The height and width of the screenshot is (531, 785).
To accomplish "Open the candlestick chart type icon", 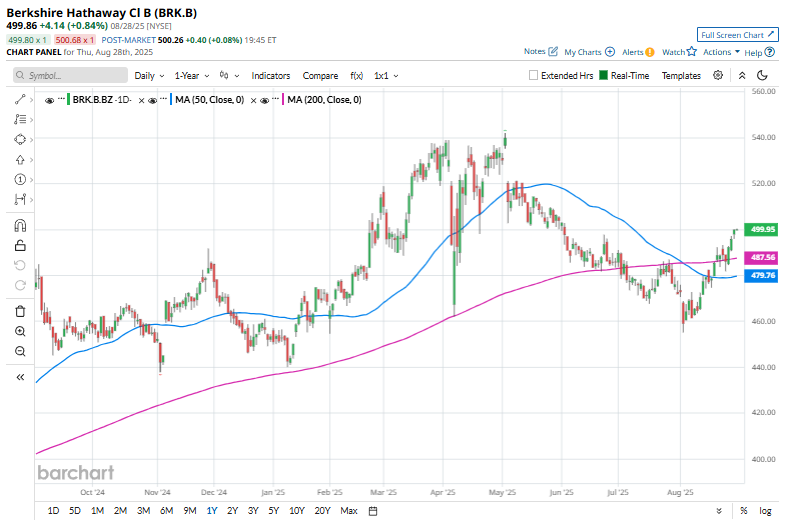I will 224,75.
